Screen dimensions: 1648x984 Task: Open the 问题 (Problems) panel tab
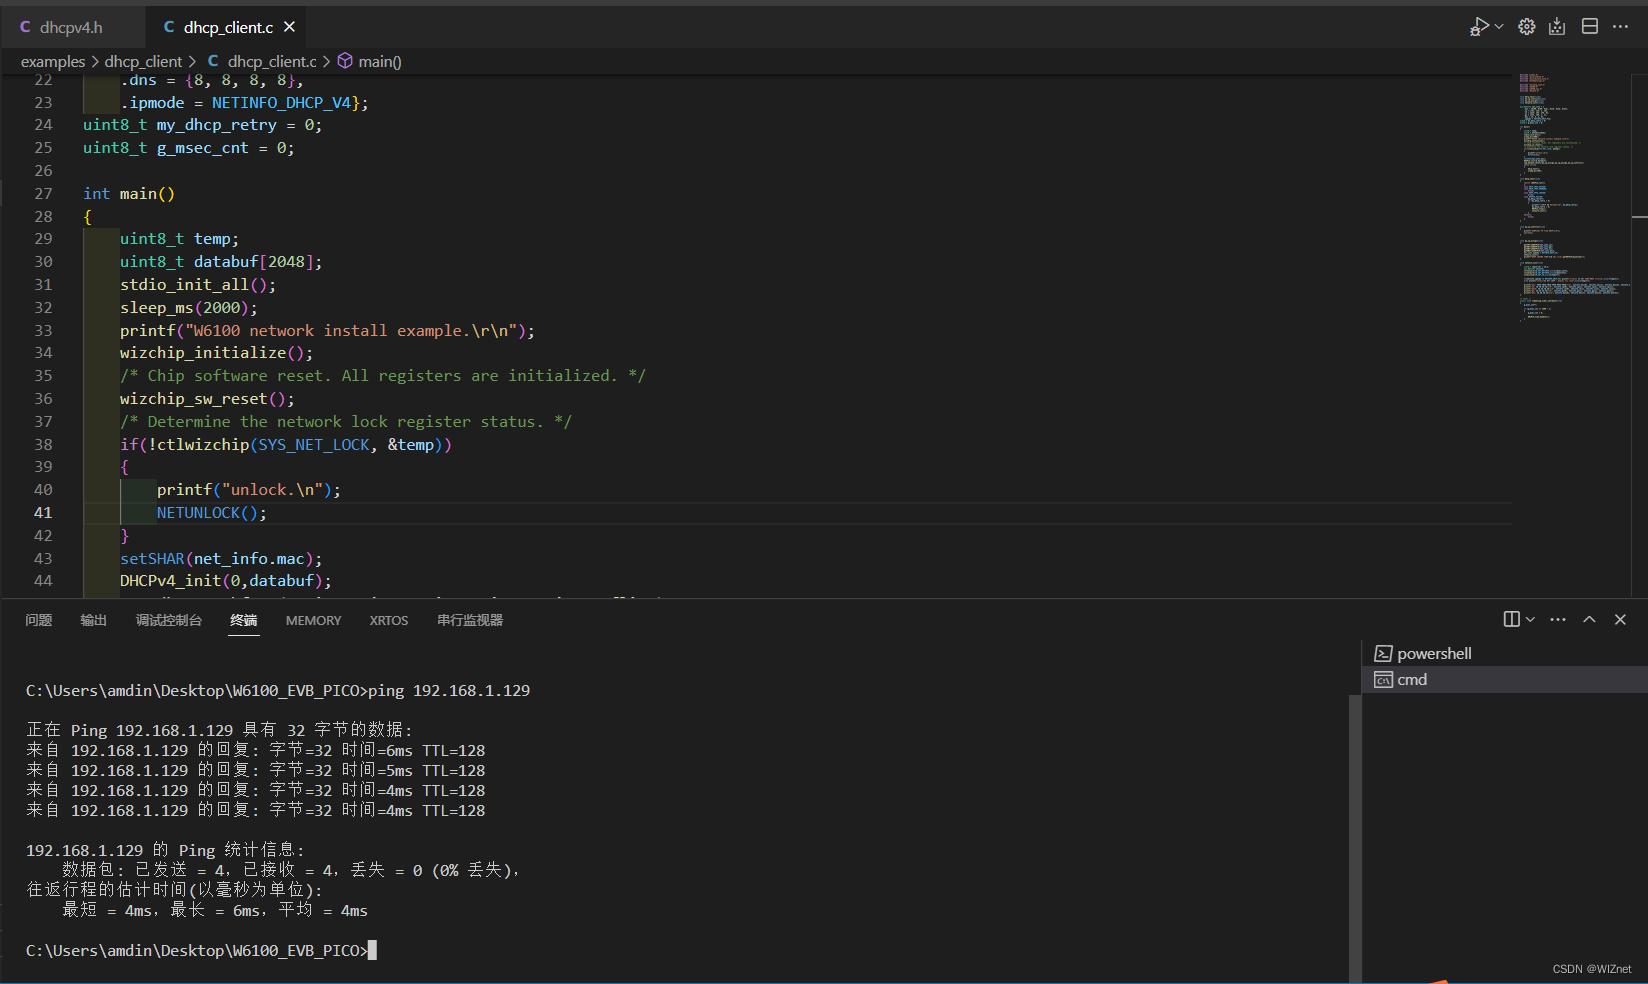click(x=39, y=620)
